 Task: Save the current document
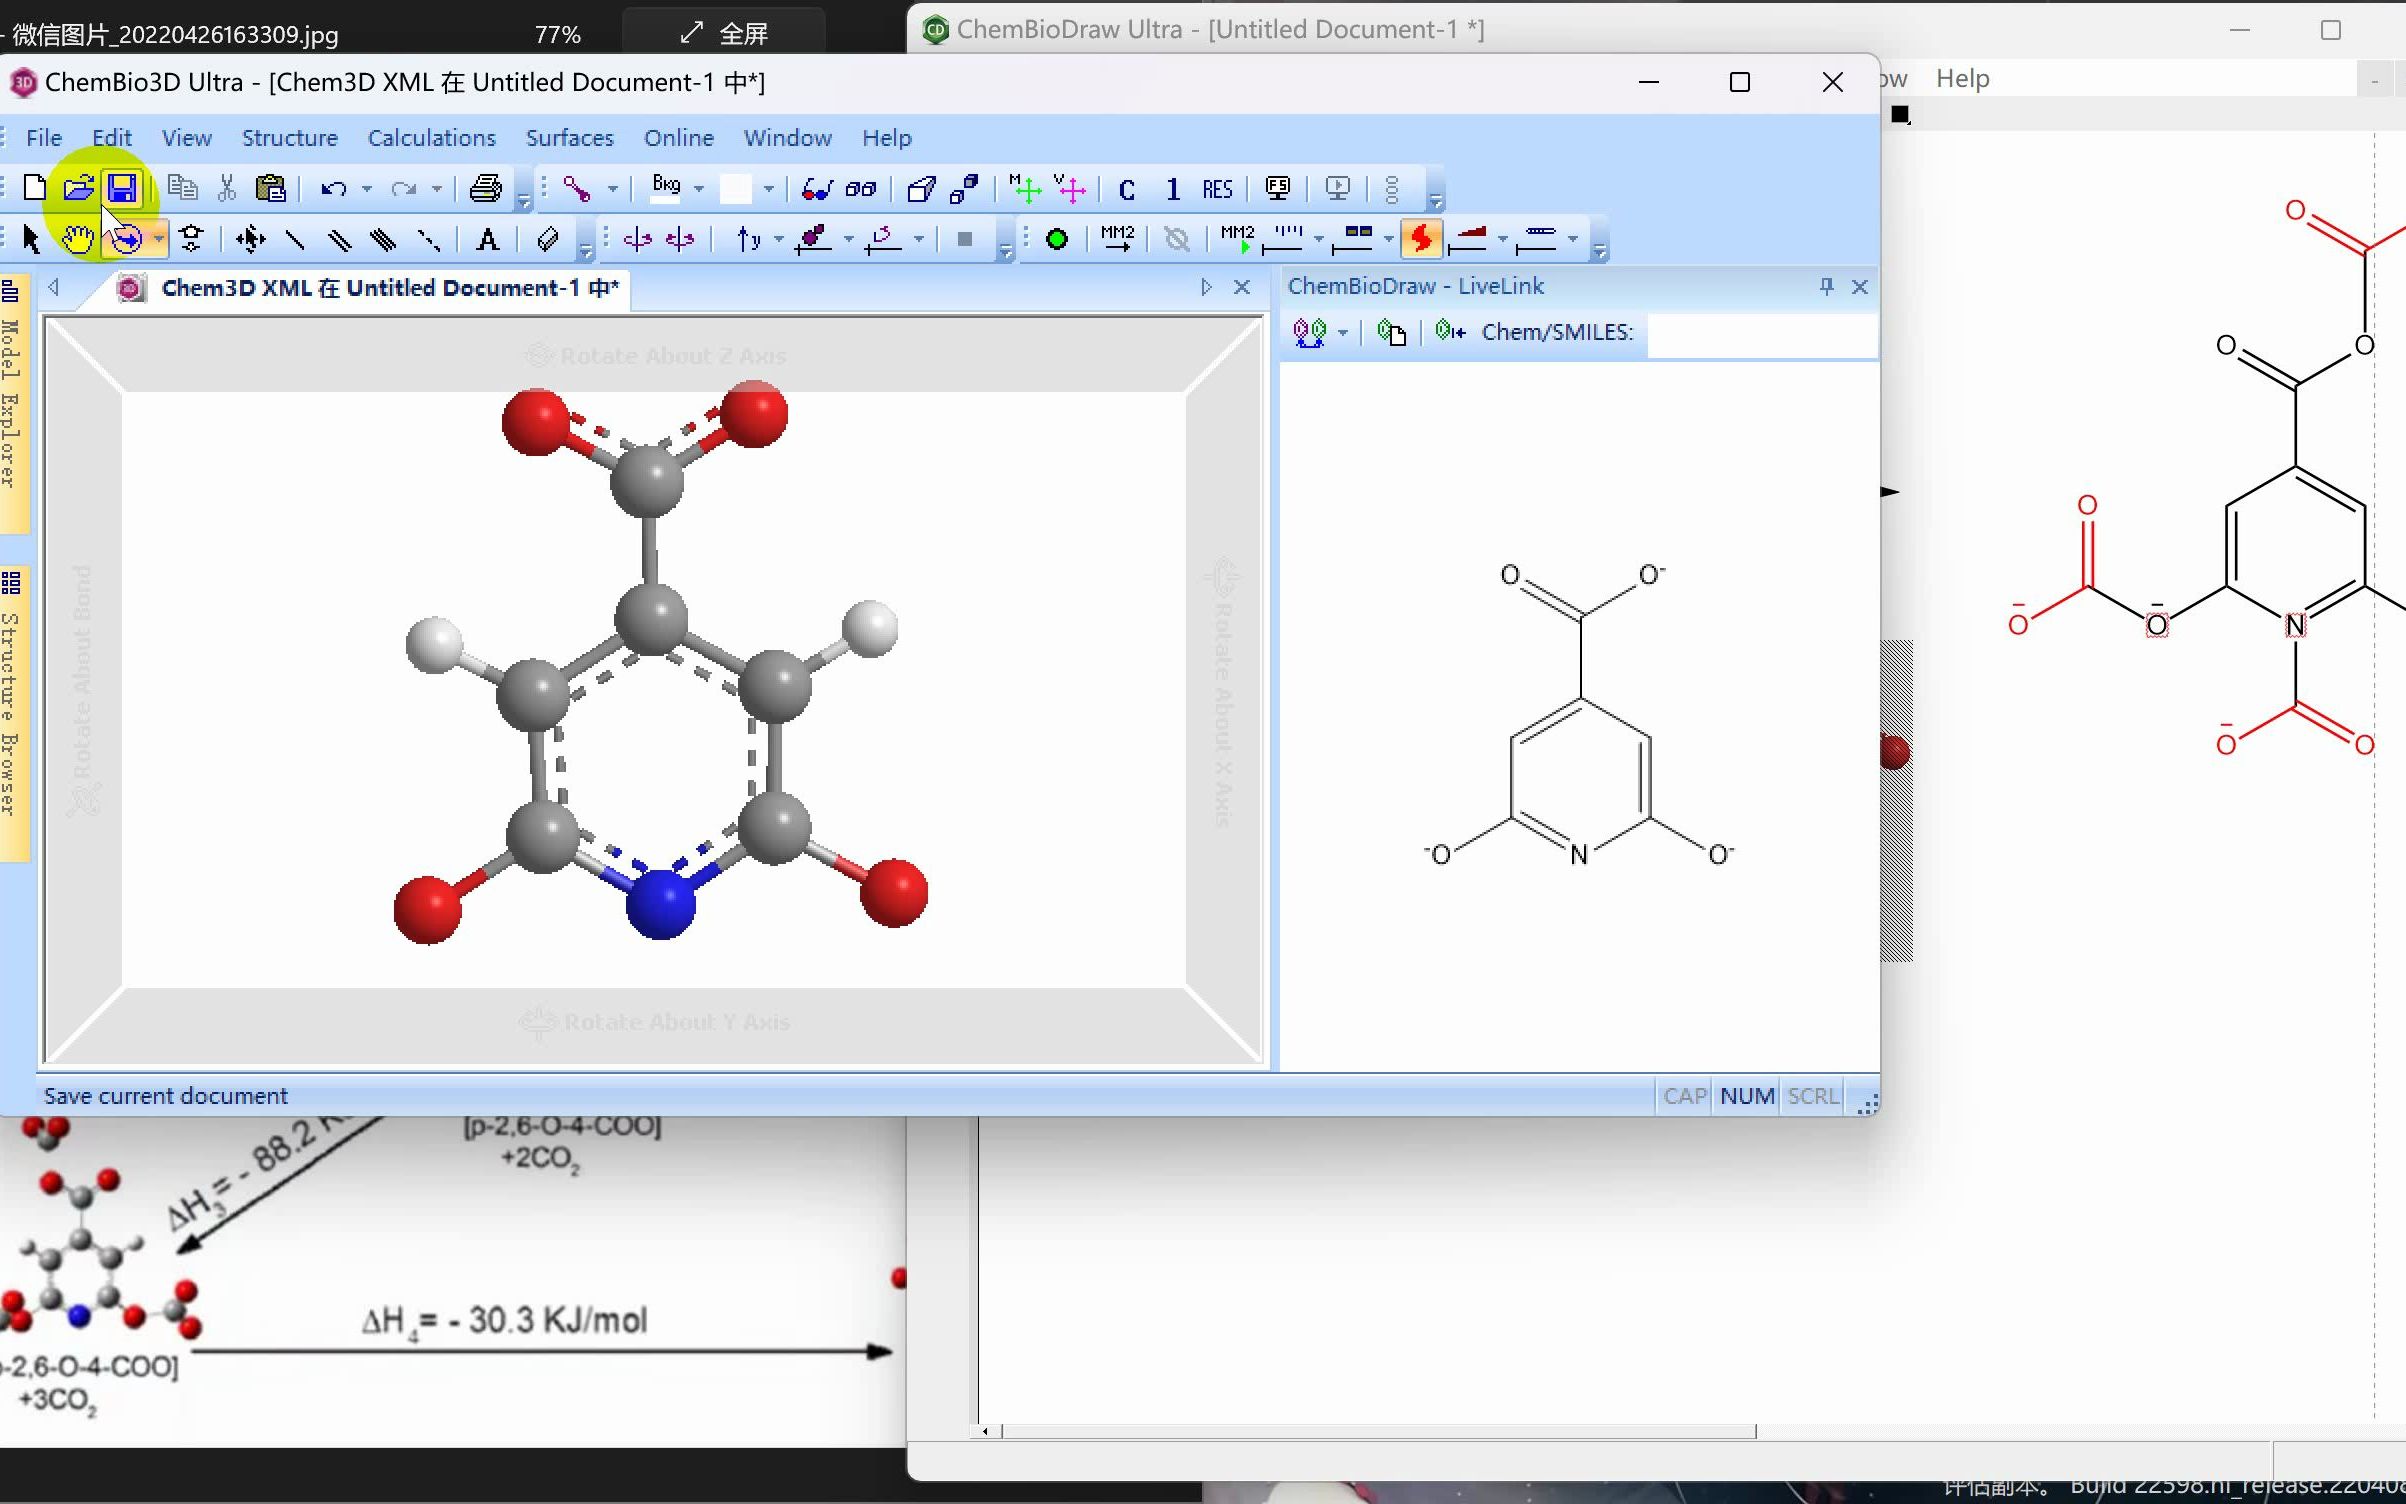(x=122, y=189)
